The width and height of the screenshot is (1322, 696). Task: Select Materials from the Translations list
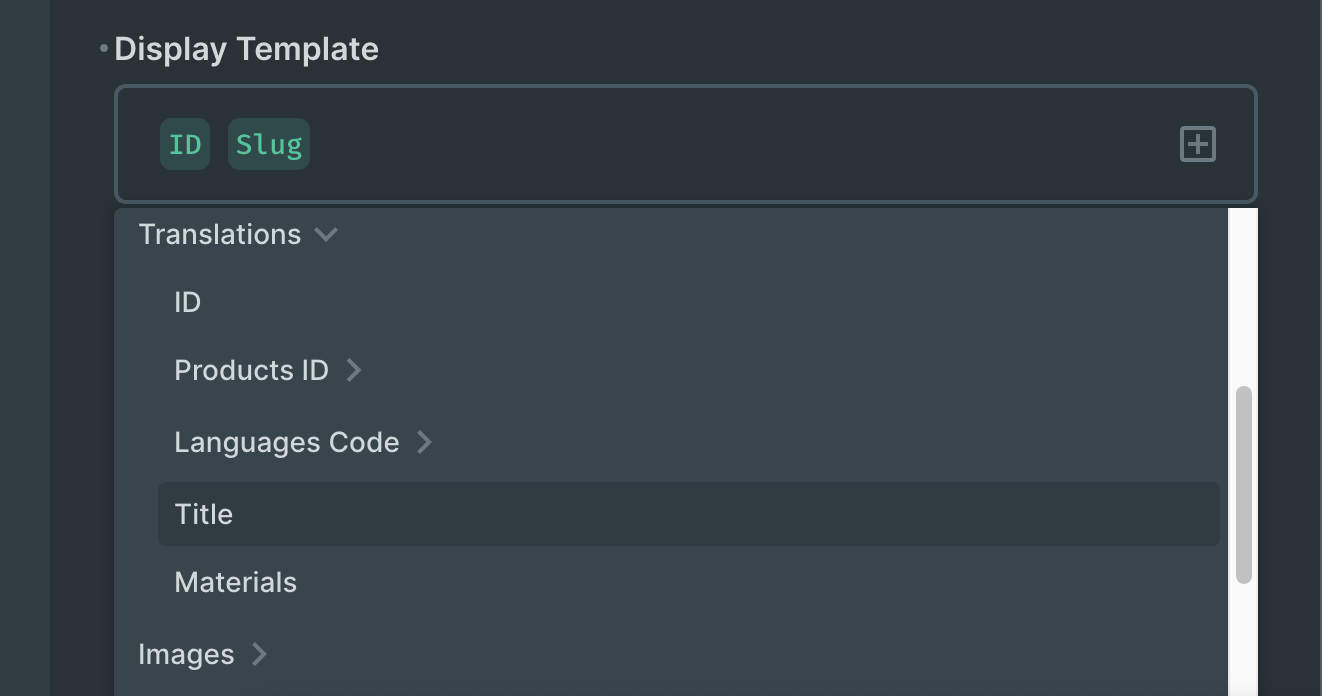click(x=235, y=582)
